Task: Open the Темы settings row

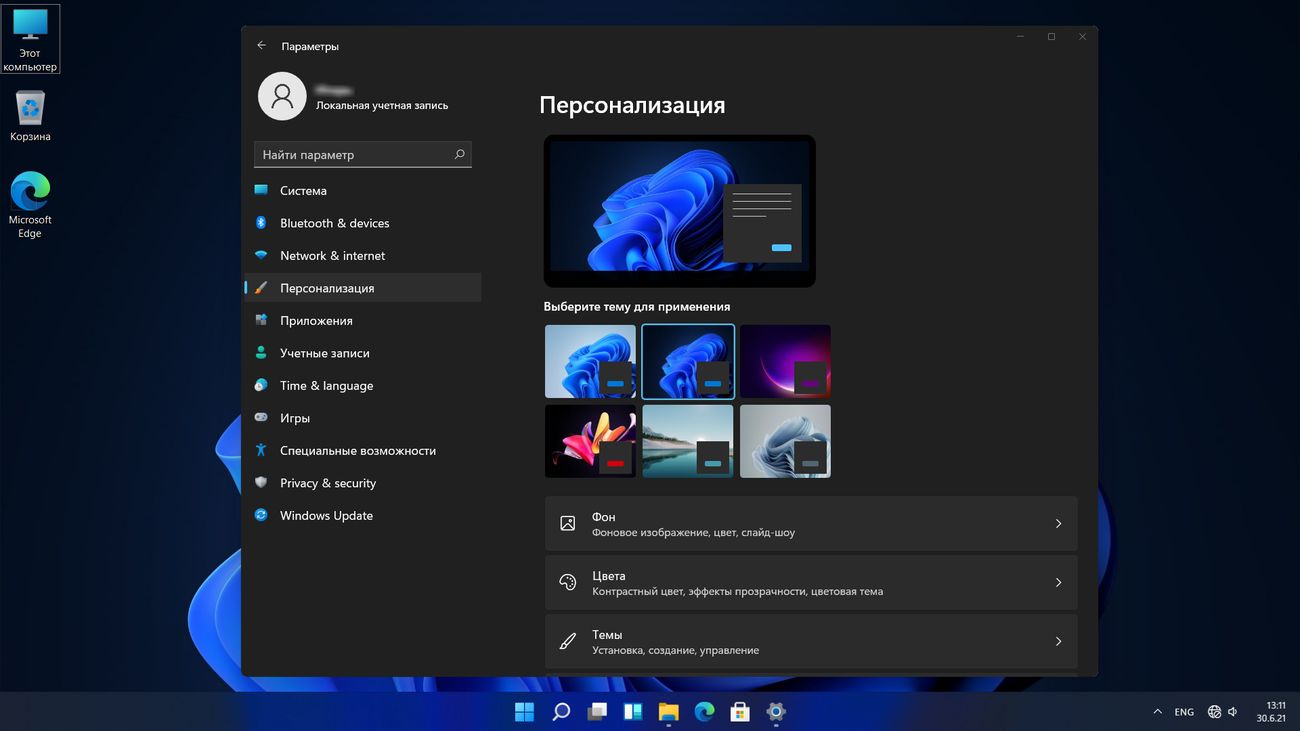Action: [x=810, y=642]
